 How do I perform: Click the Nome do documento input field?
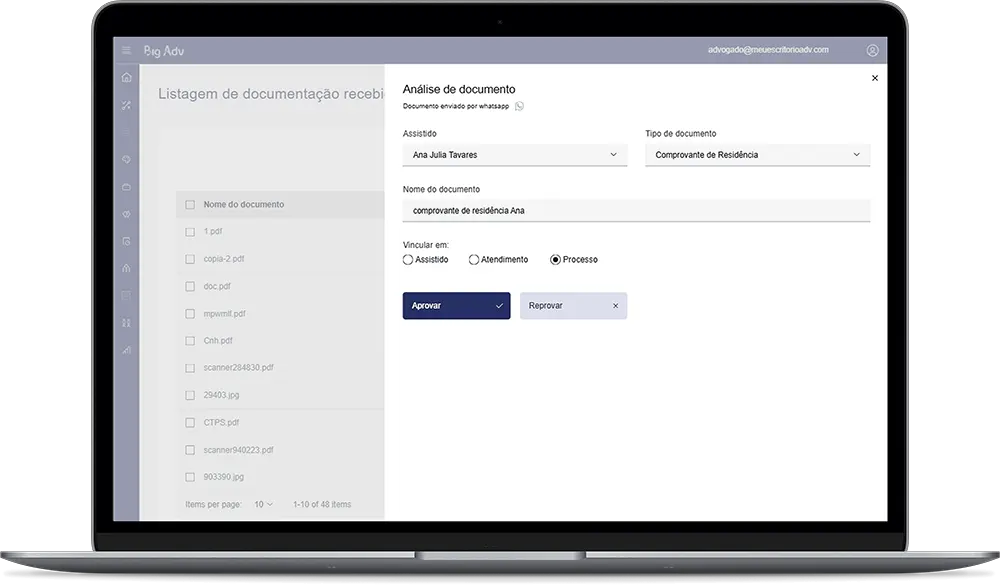pyautogui.click(x=636, y=211)
